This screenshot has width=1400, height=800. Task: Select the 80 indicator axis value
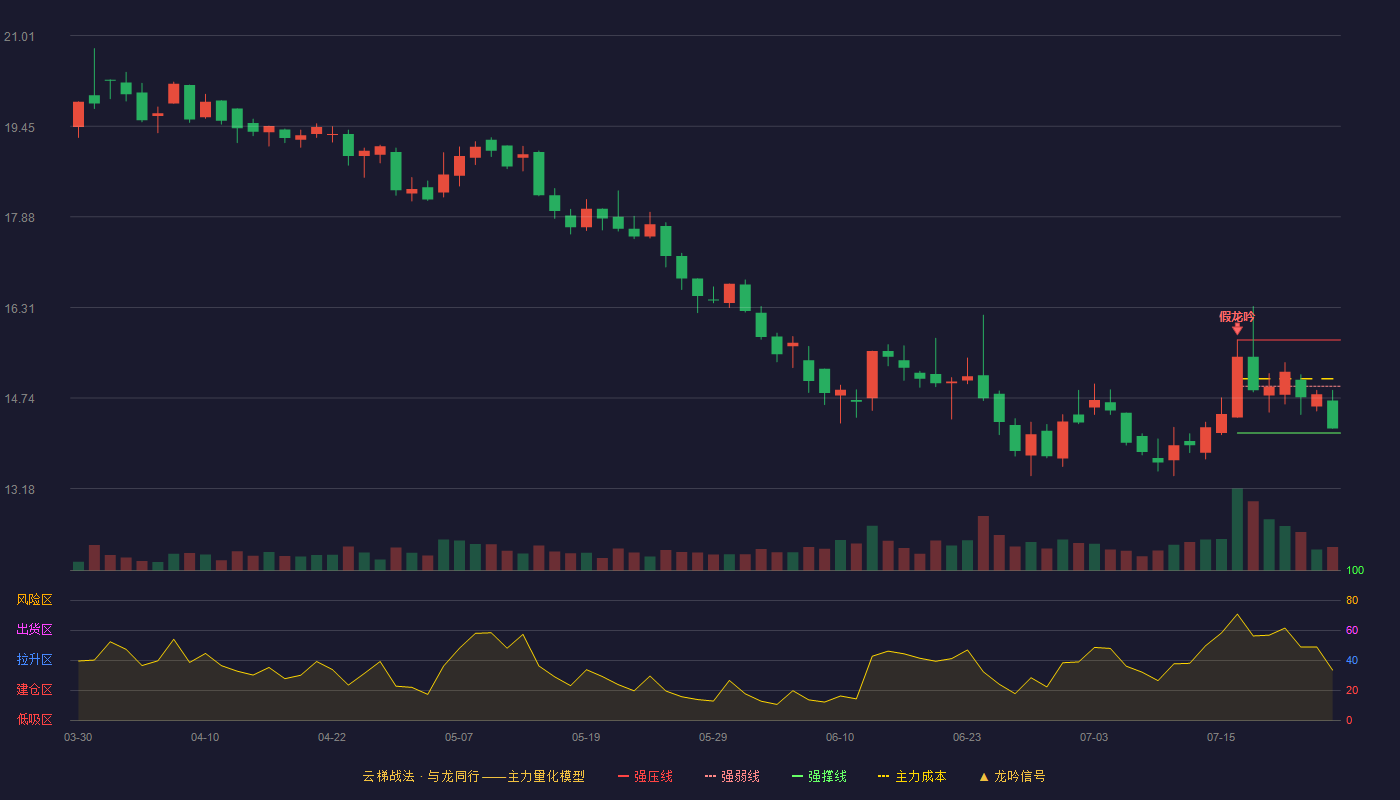pyautogui.click(x=1352, y=601)
